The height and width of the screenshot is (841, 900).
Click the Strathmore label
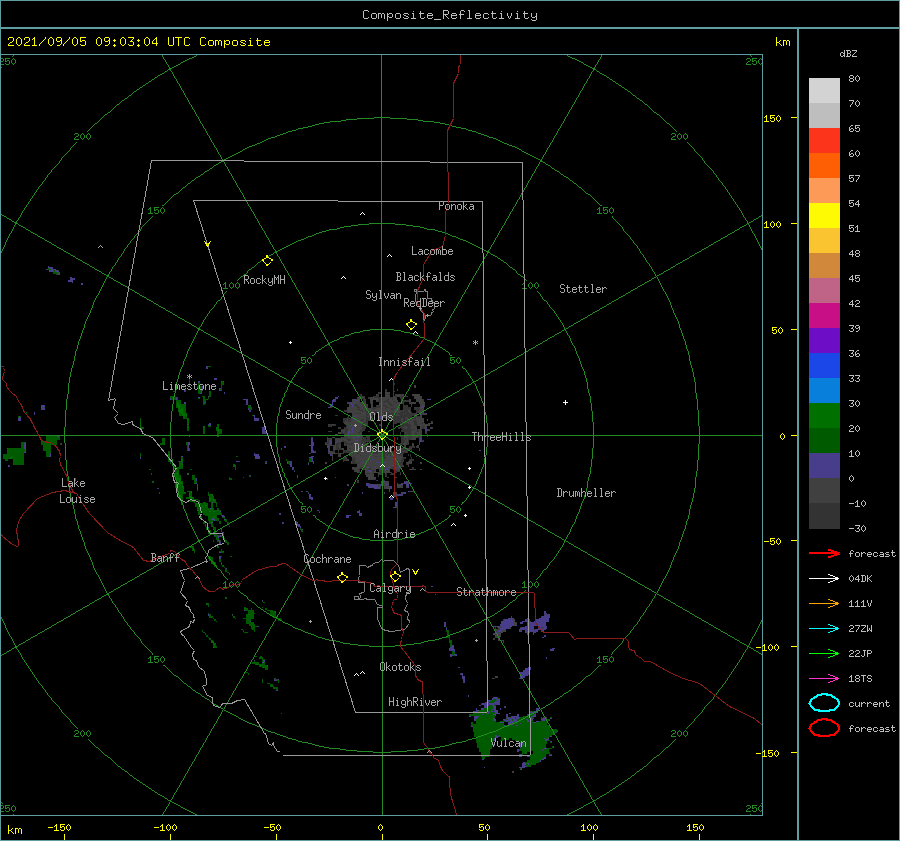tap(486, 592)
